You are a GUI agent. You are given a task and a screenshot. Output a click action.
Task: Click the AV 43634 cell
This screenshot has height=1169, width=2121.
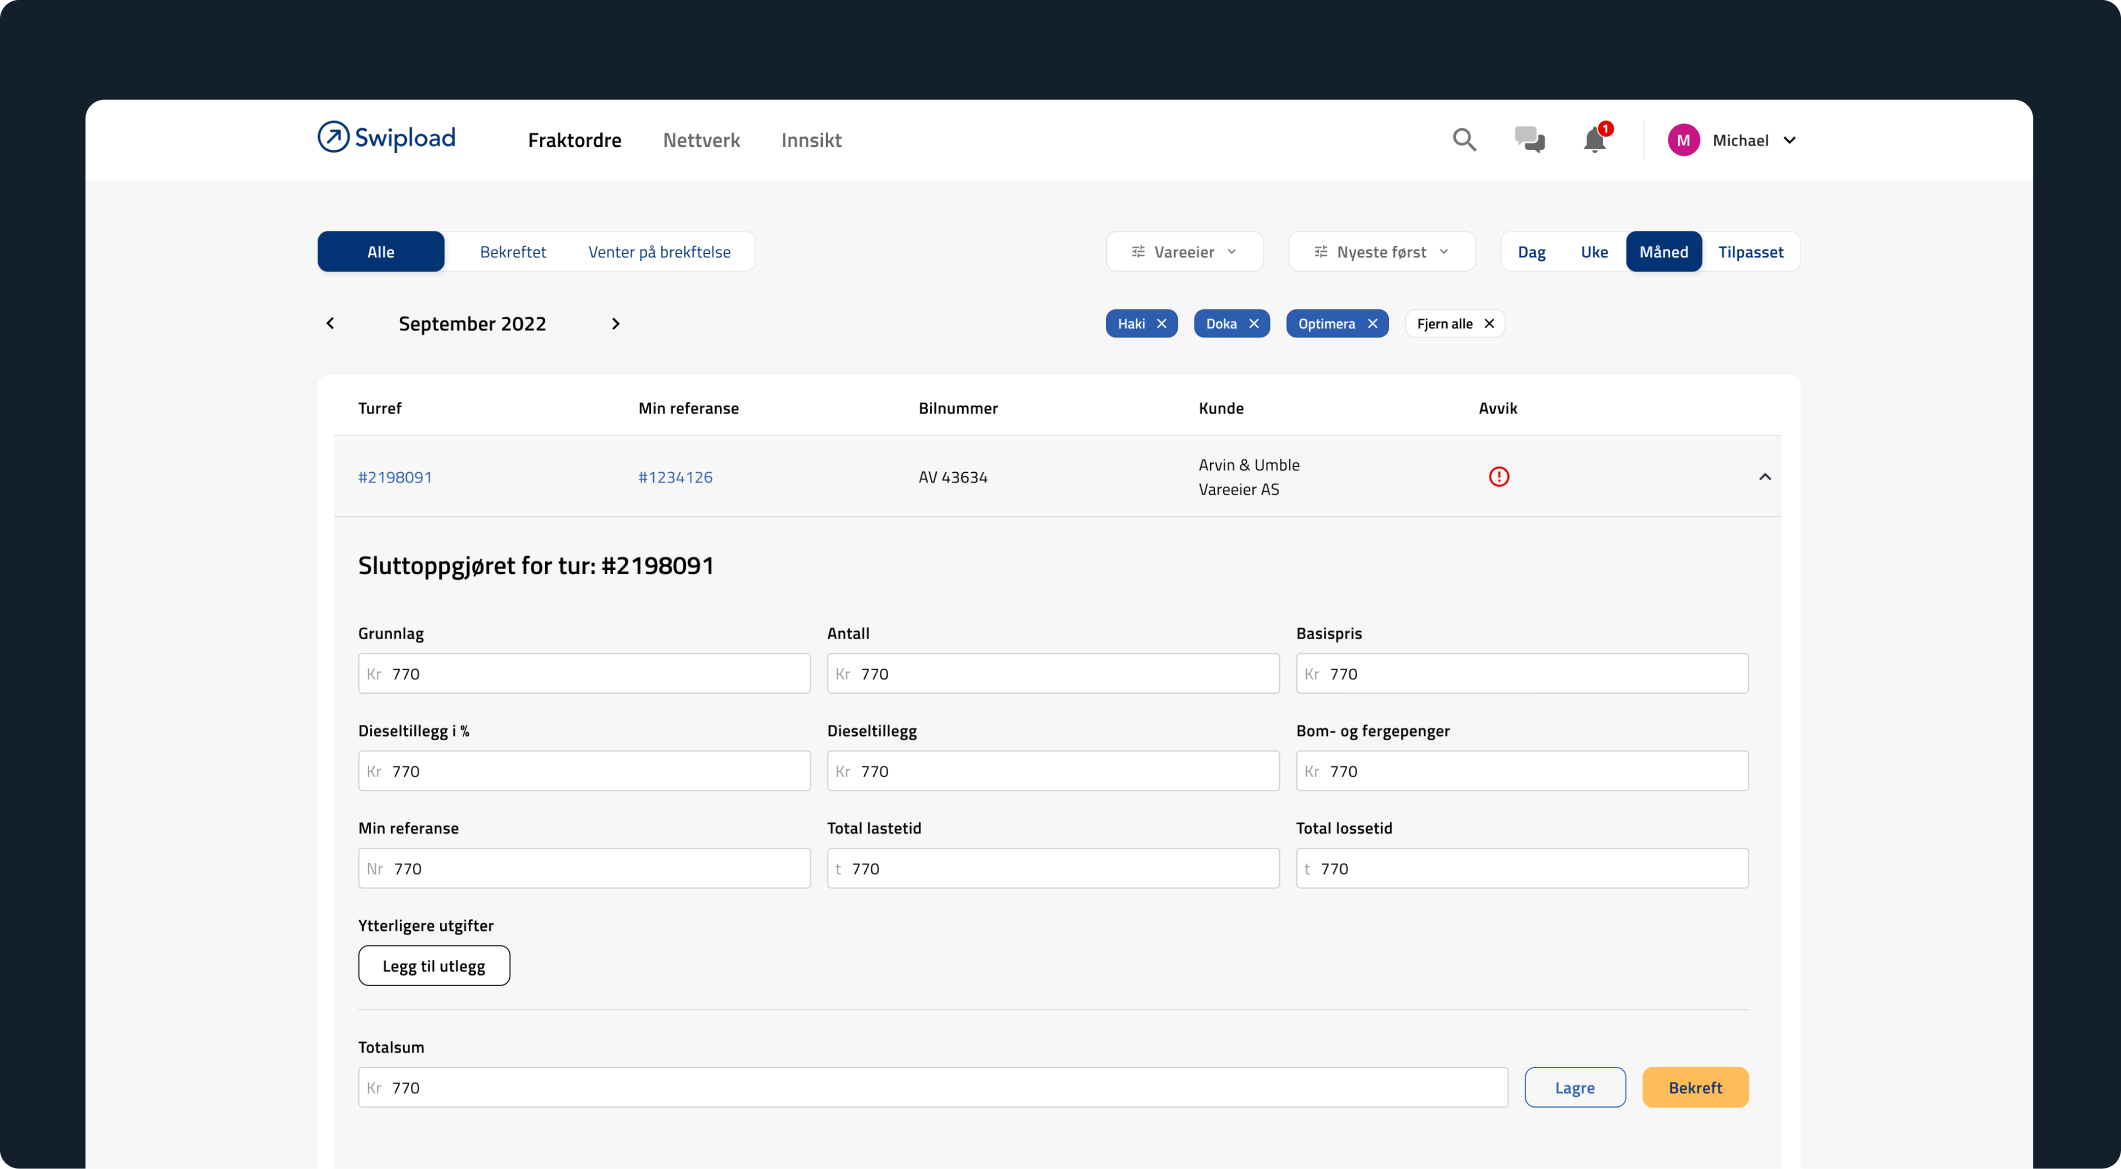[x=953, y=477]
